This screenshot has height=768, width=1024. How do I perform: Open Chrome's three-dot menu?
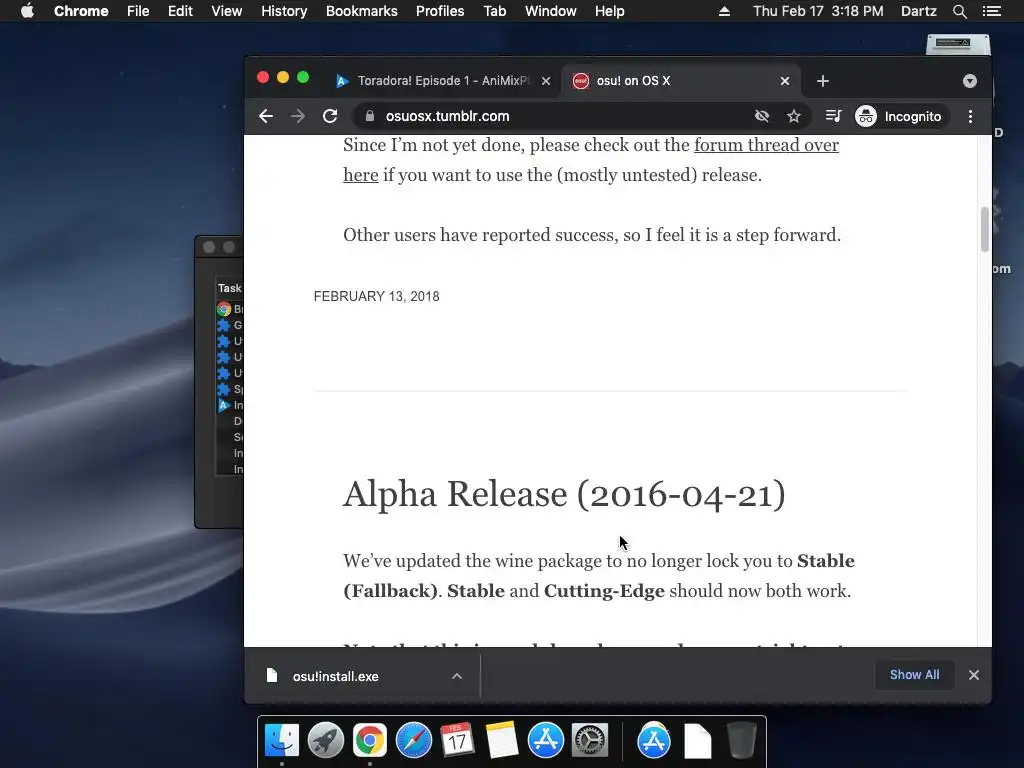tap(970, 116)
